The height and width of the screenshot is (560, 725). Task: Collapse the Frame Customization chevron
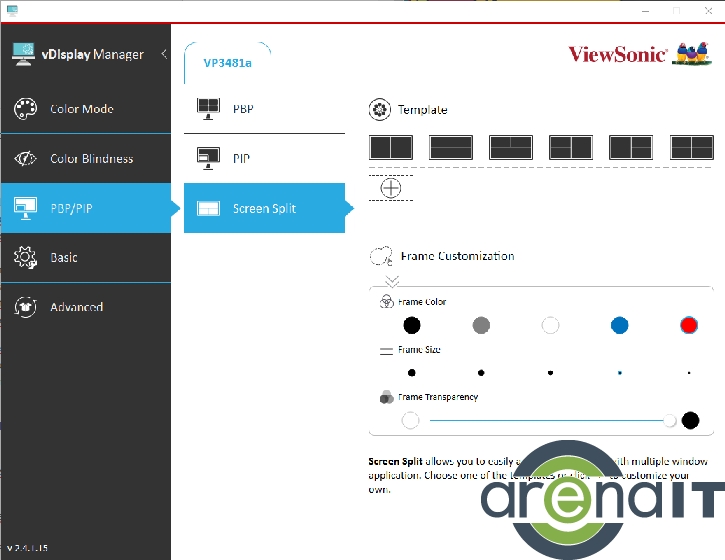[392, 281]
